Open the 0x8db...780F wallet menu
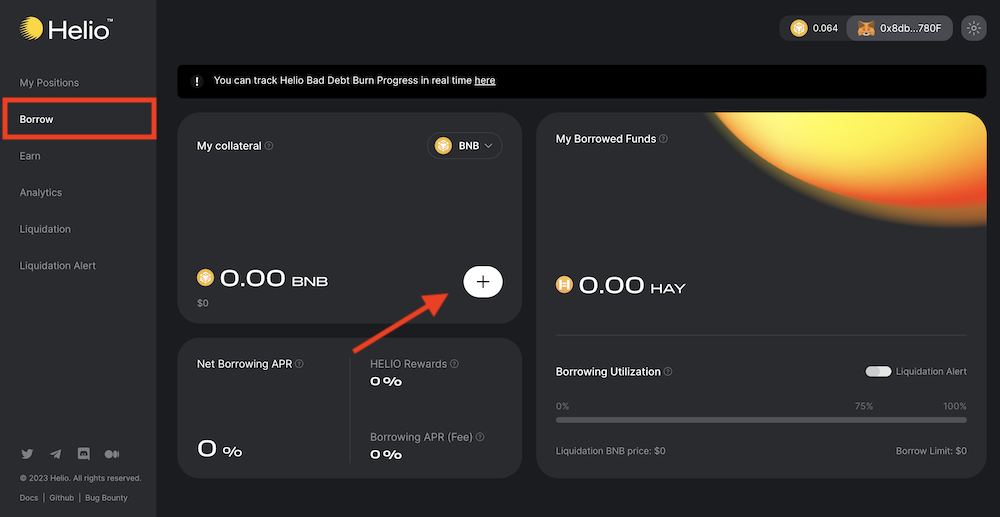This screenshot has width=1000, height=517. coord(900,28)
